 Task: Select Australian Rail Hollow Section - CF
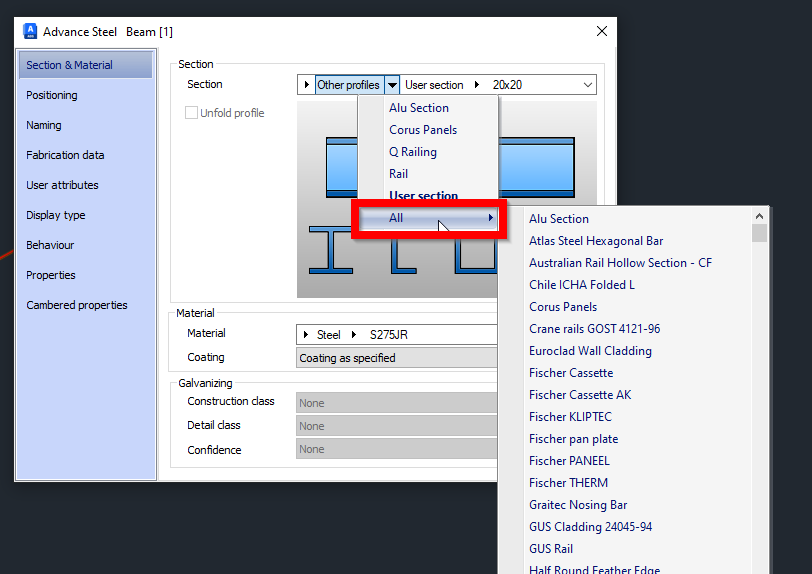click(620, 263)
